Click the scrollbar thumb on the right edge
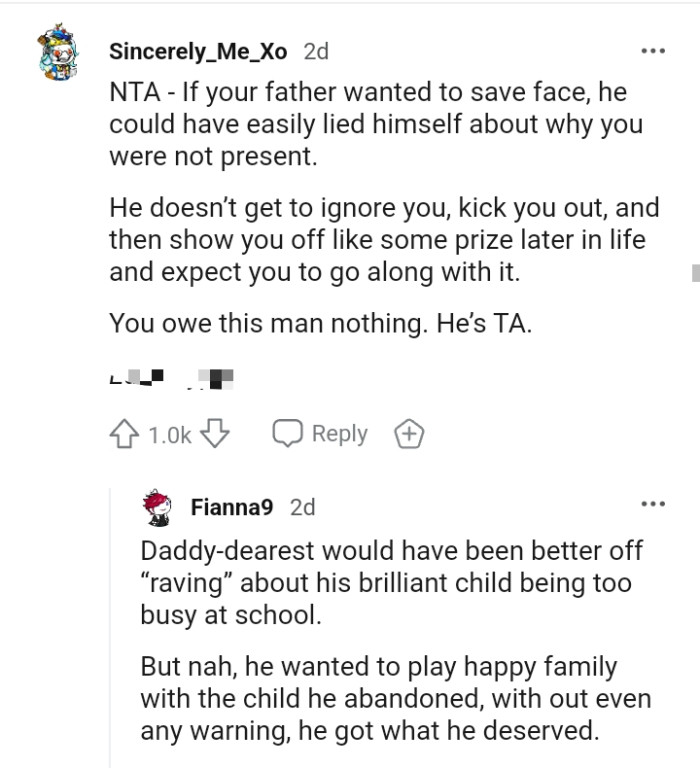This screenshot has height=768, width=700. tap(695, 271)
